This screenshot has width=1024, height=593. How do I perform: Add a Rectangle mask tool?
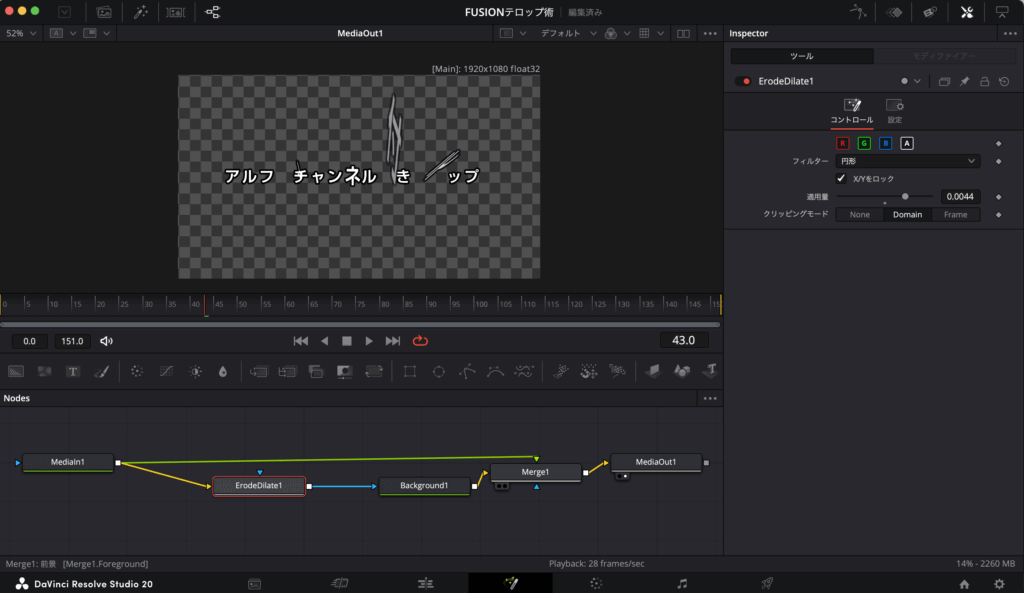click(410, 371)
